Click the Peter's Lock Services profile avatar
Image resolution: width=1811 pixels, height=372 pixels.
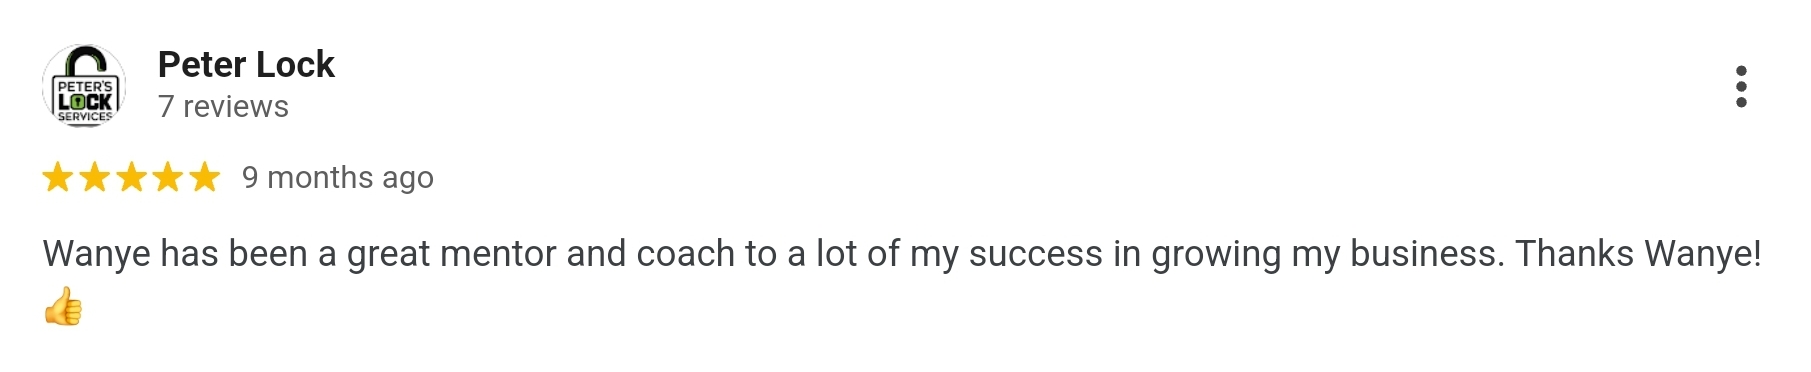pos(84,86)
